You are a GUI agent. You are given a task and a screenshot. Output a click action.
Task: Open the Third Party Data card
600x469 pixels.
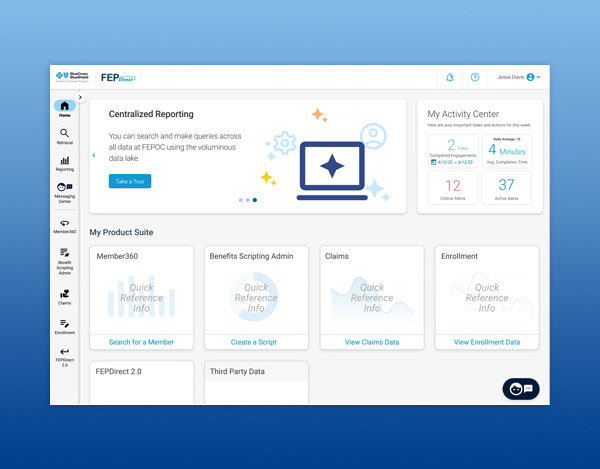pos(256,383)
